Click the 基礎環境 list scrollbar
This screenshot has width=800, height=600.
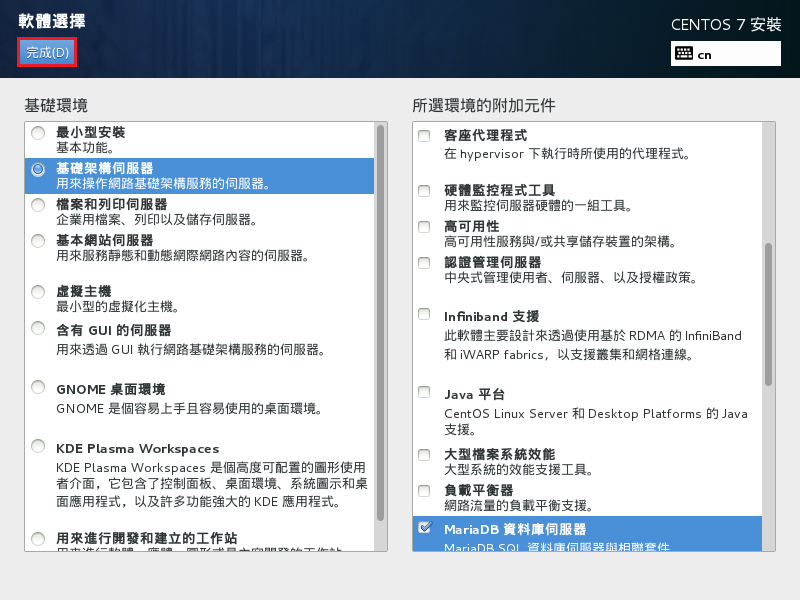point(380,323)
